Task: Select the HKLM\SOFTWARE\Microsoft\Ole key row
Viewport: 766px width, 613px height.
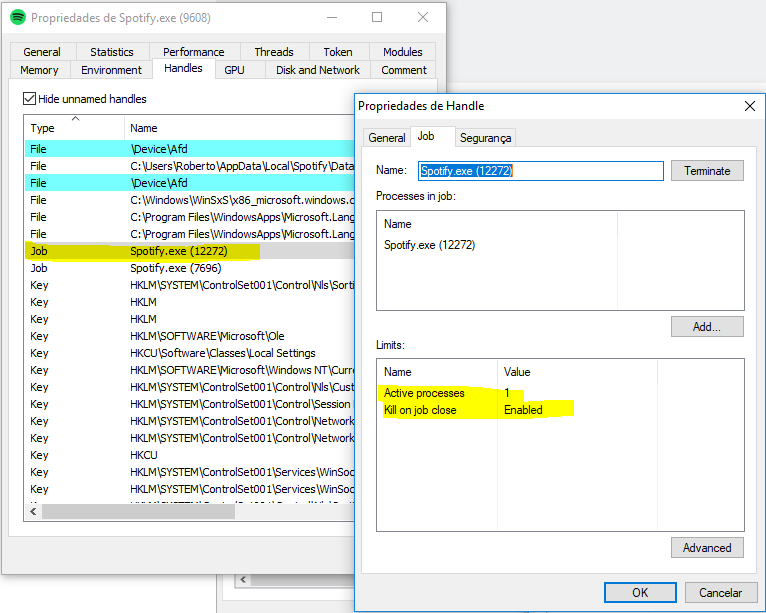Action: (x=190, y=336)
